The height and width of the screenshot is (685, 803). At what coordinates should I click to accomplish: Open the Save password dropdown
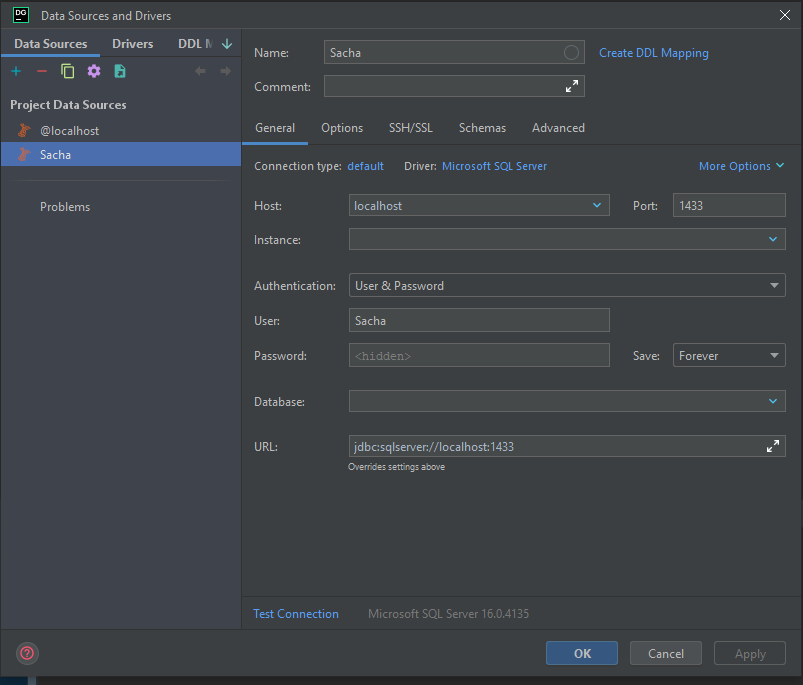[x=774, y=355]
